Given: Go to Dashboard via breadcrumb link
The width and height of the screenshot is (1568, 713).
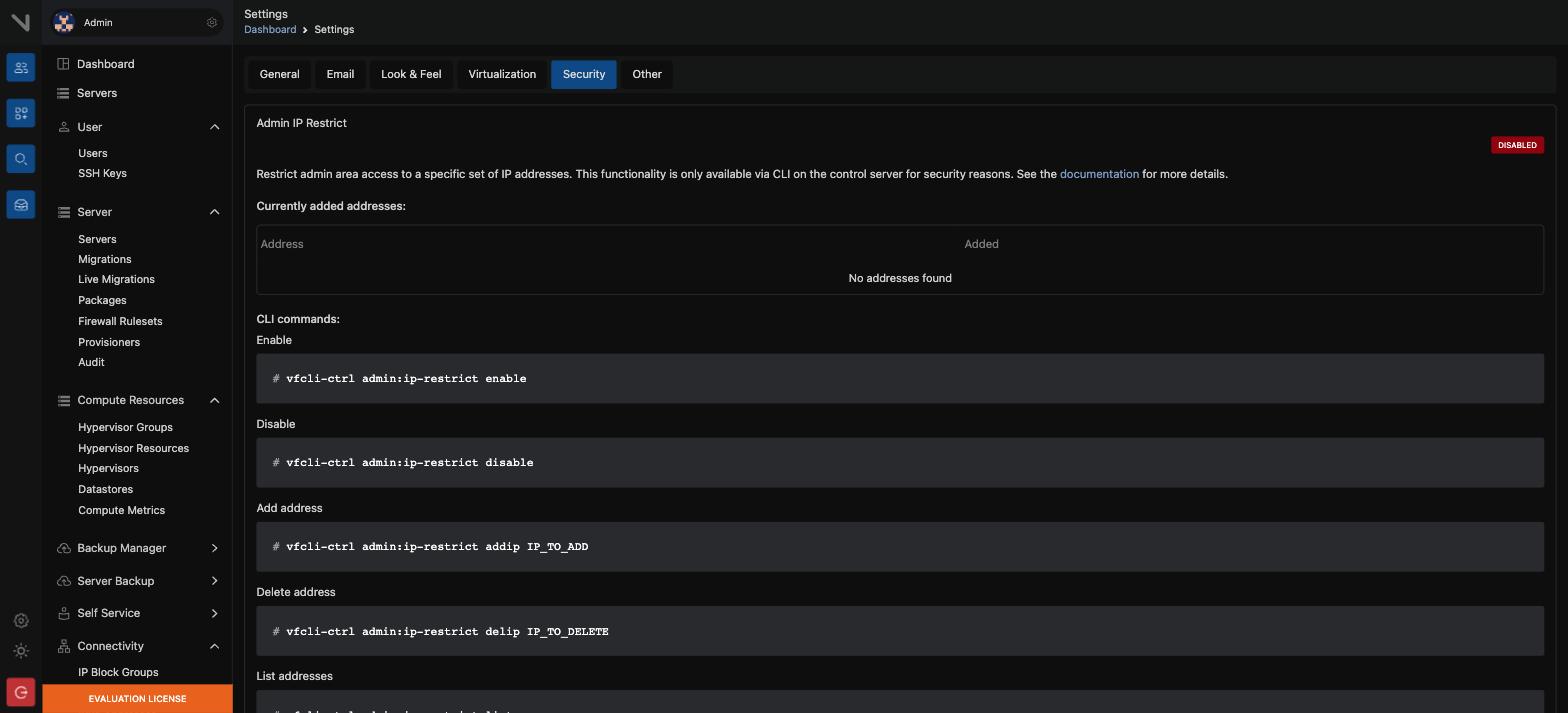Looking at the screenshot, I should click(x=270, y=29).
